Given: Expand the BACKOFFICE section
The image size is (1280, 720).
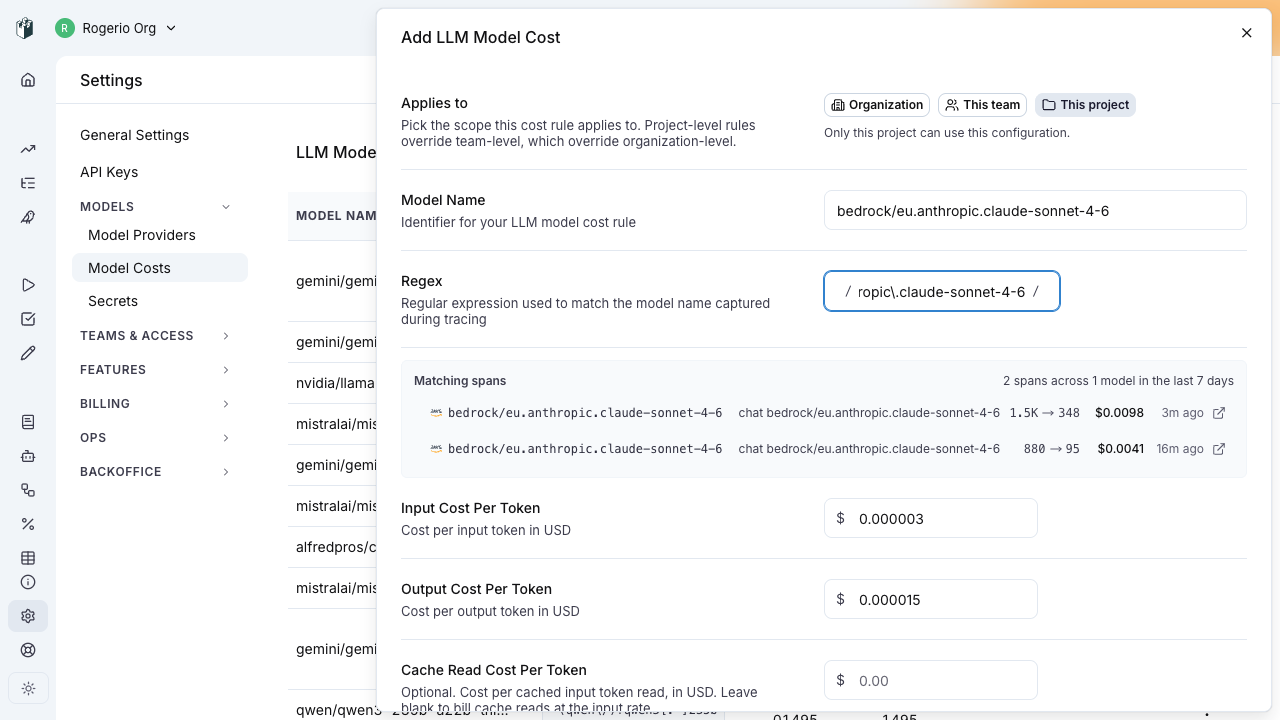Looking at the screenshot, I should (x=156, y=472).
